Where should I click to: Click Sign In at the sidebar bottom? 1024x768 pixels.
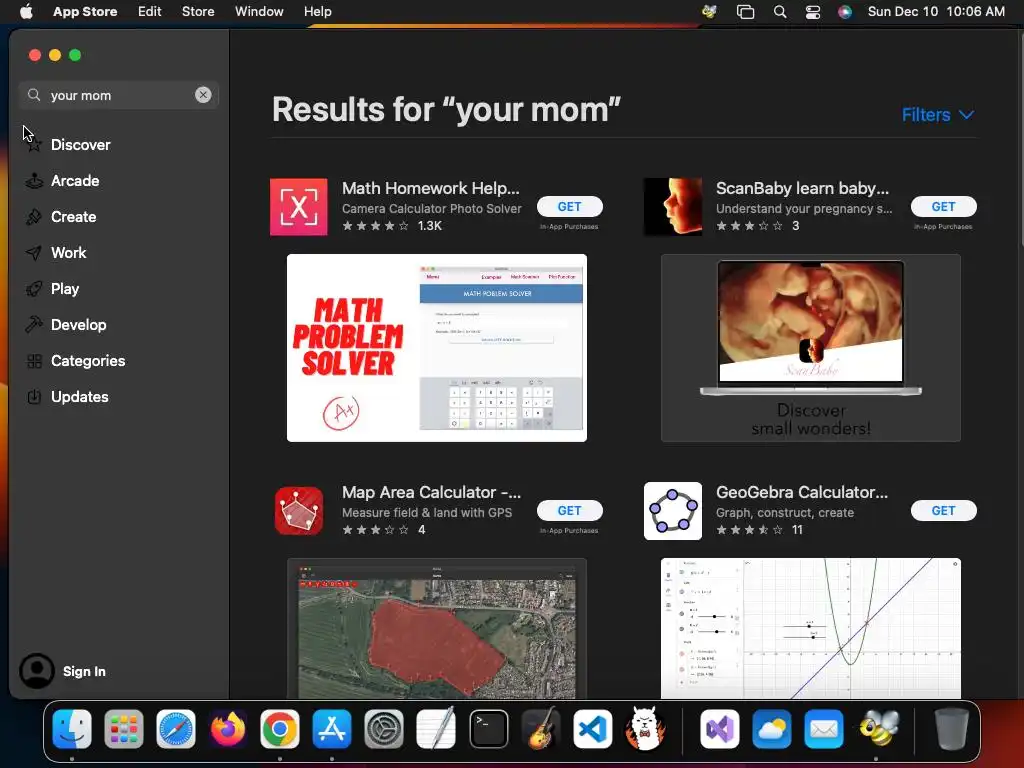click(84, 671)
